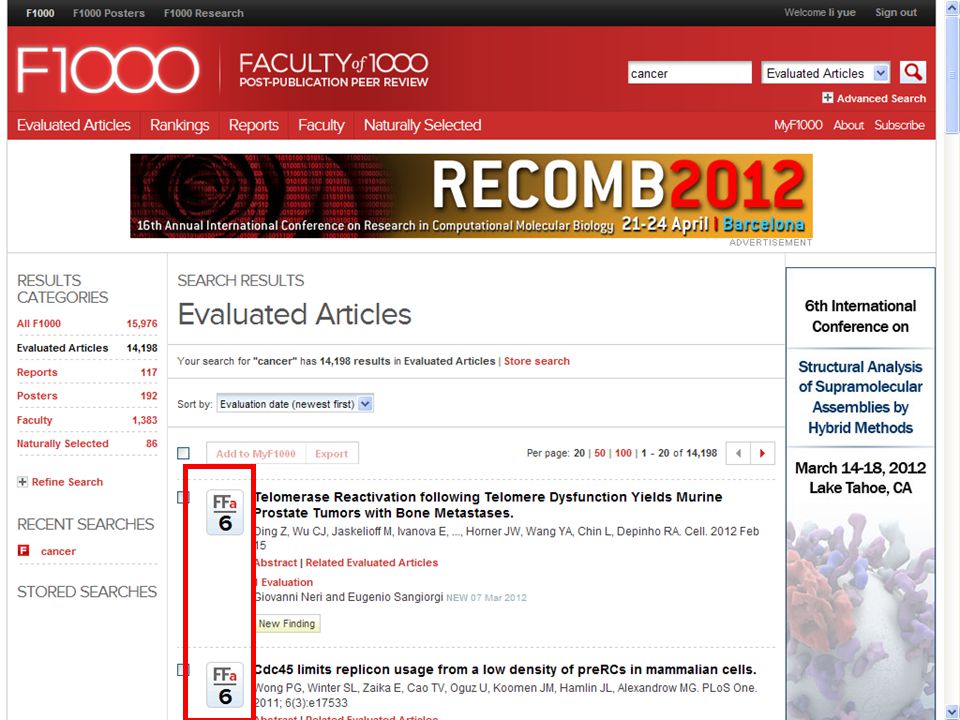Click Subscribe in the navigation bar
The height and width of the screenshot is (720, 960).
tap(899, 125)
